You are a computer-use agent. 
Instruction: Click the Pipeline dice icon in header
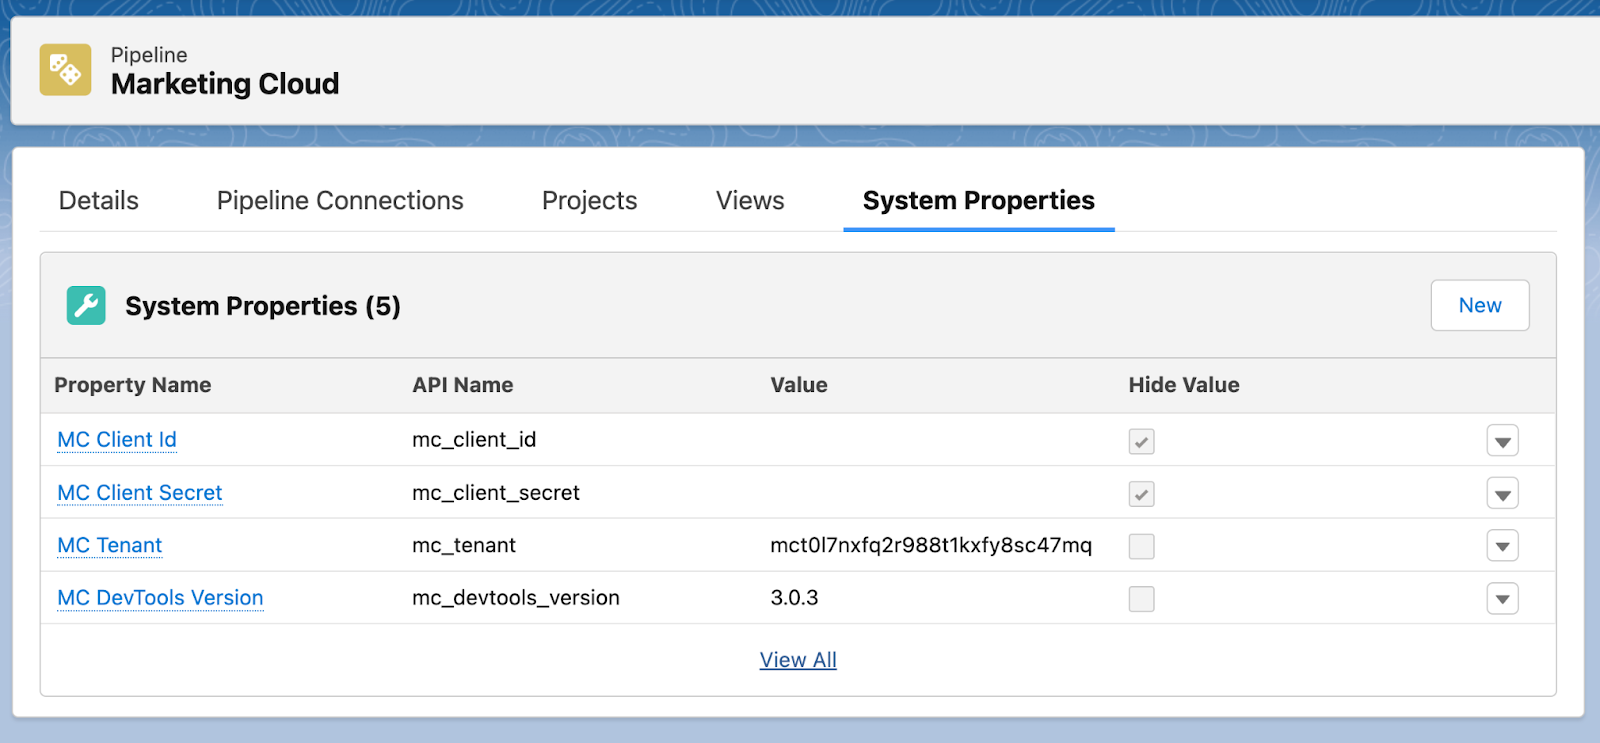[65, 70]
